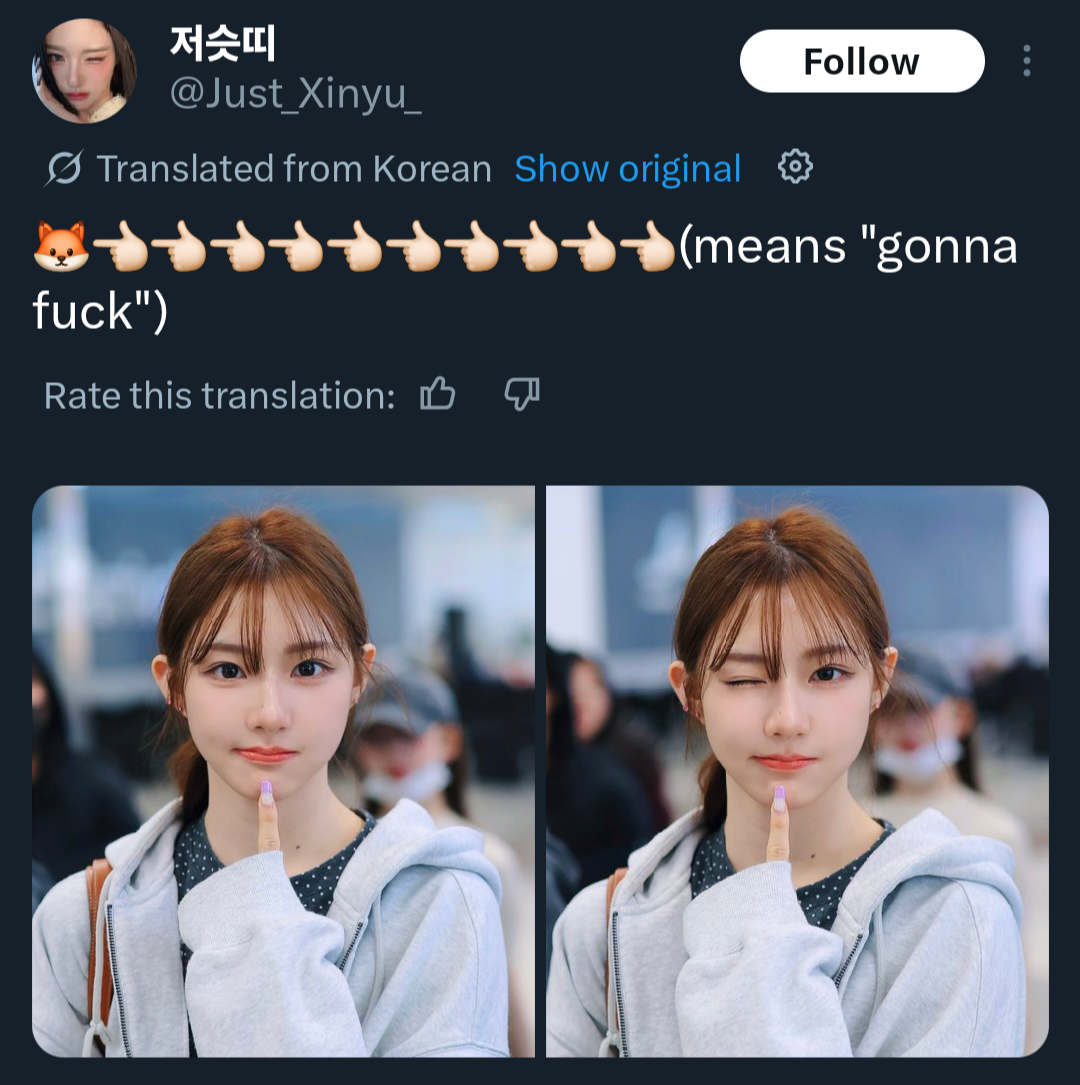Viewport: 1080px width, 1085px height.
Task: Open translation settings gear icon
Action: click(795, 167)
